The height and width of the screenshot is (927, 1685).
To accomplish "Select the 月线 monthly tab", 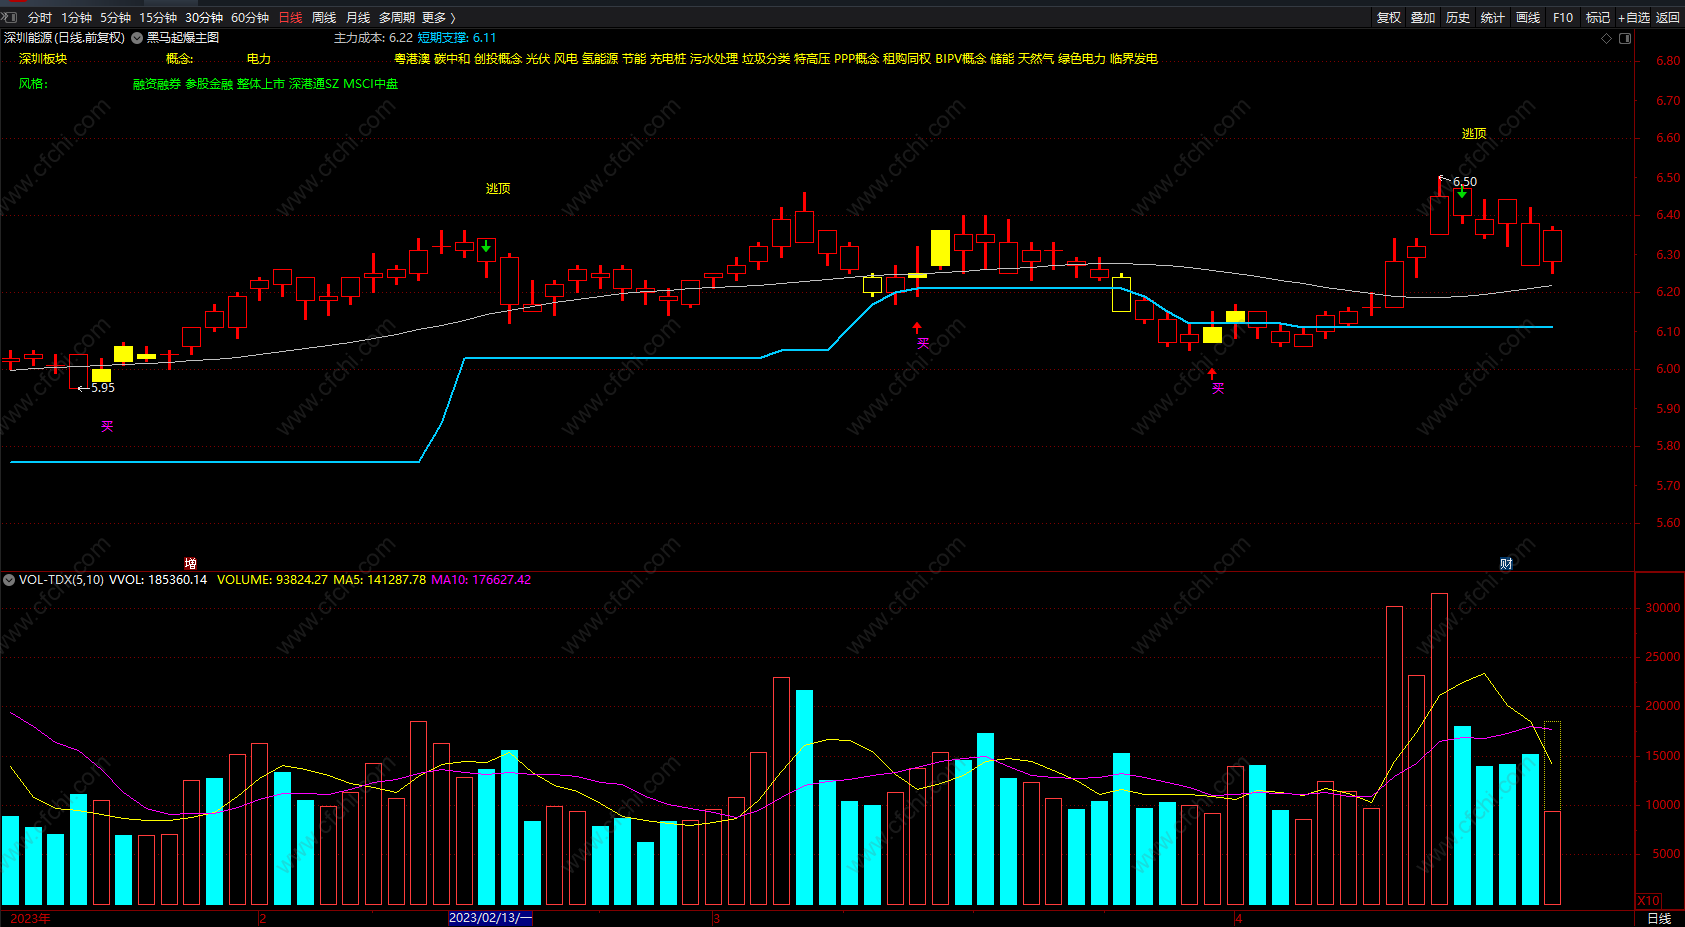I will coord(358,17).
